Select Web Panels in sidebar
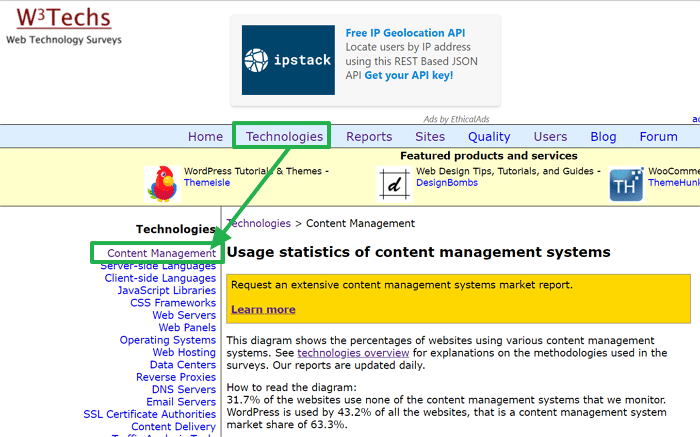The width and height of the screenshot is (700, 437). (187, 328)
